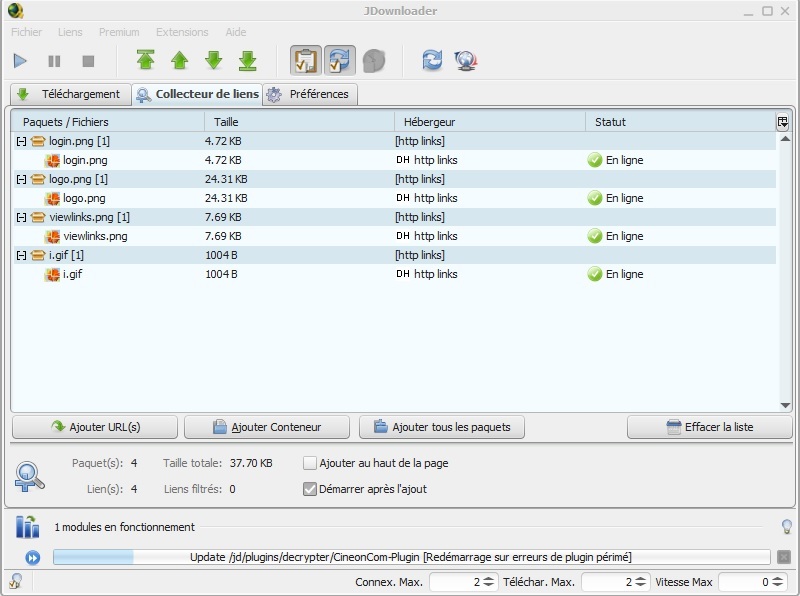Toggle clipboard monitoring icon

pyautogui.click(x=306, y=60)
